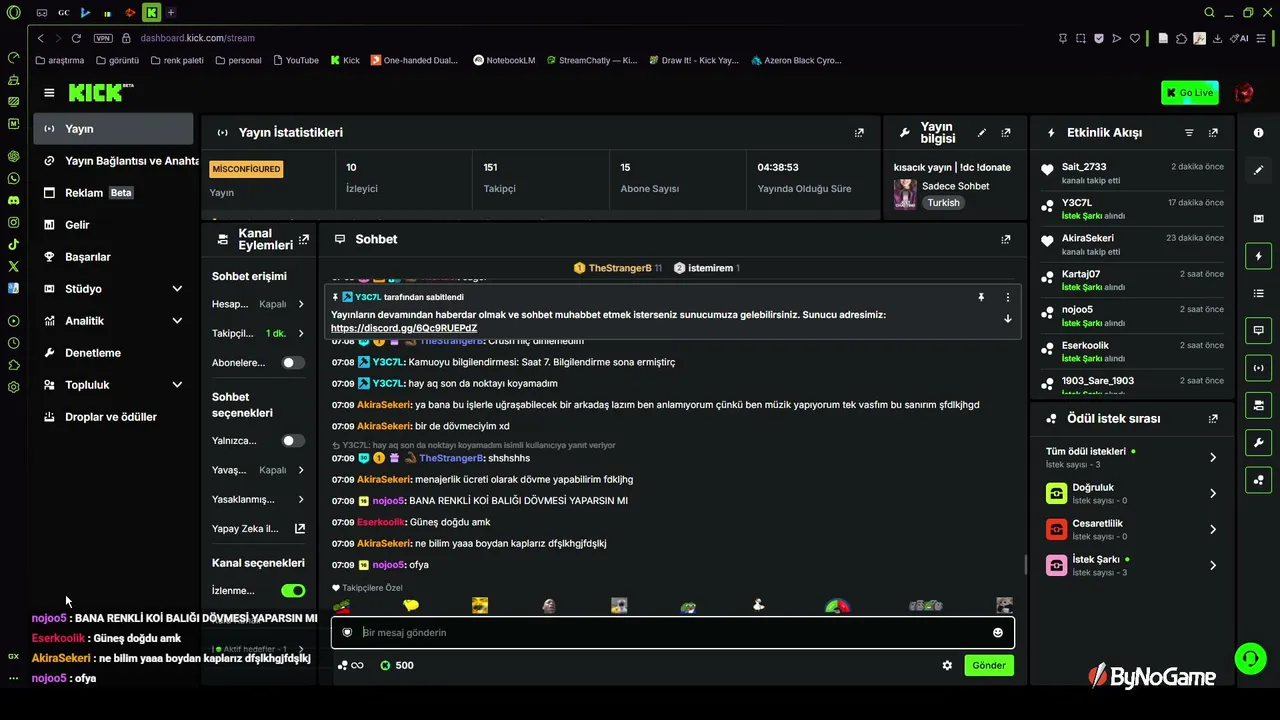1280x720 pixels.
Task: Open the Takipçi chat duration setting
Action: pyautogui.click(x=259, y=333)
